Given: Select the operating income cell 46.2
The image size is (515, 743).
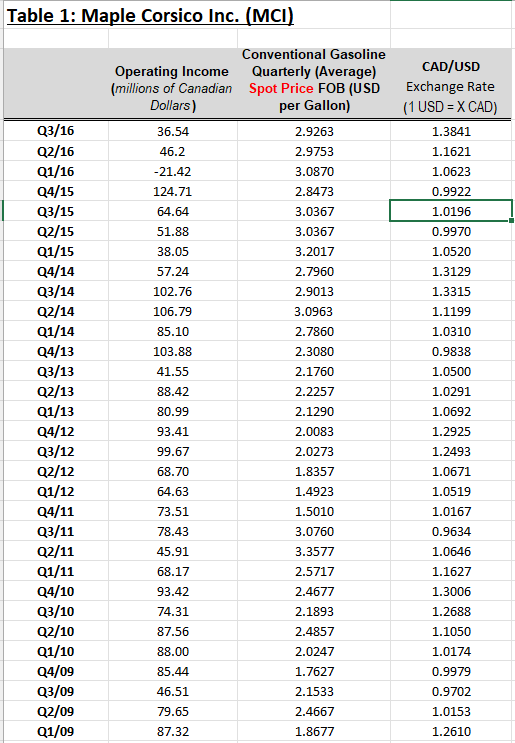Looking at the screenshot, I should (172, 151).
